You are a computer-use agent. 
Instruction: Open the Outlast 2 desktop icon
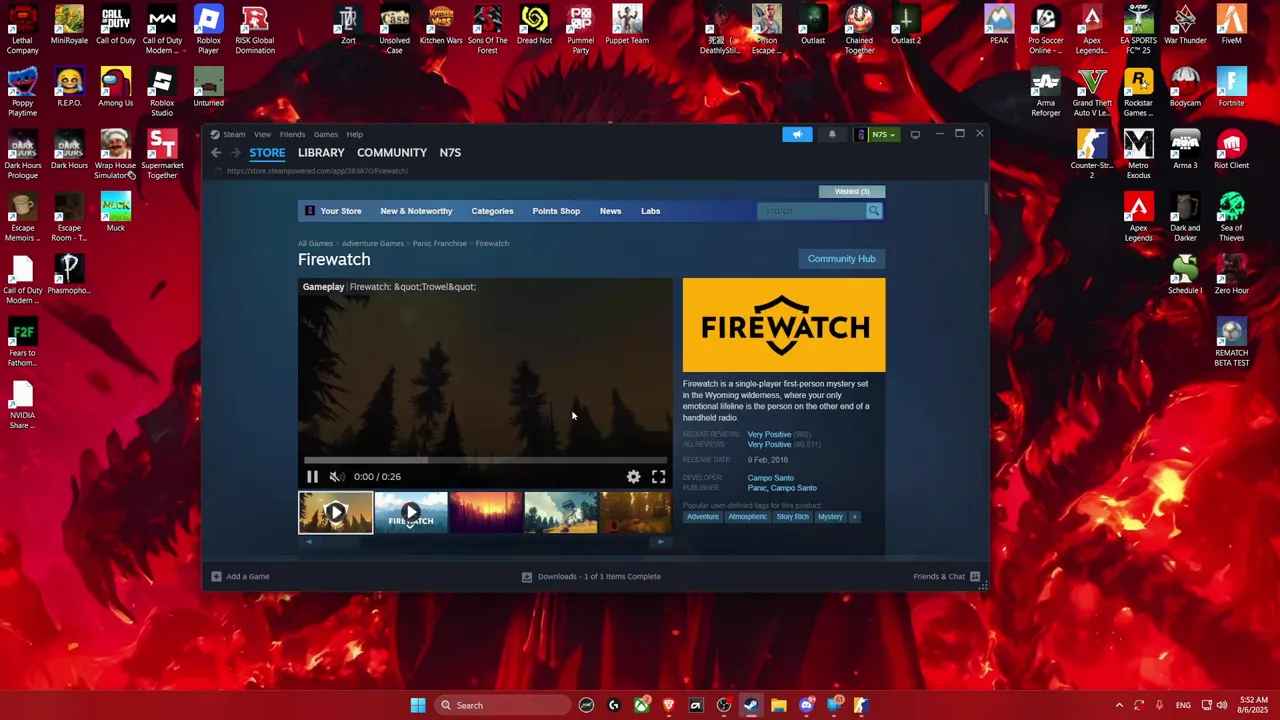[906, 25]
